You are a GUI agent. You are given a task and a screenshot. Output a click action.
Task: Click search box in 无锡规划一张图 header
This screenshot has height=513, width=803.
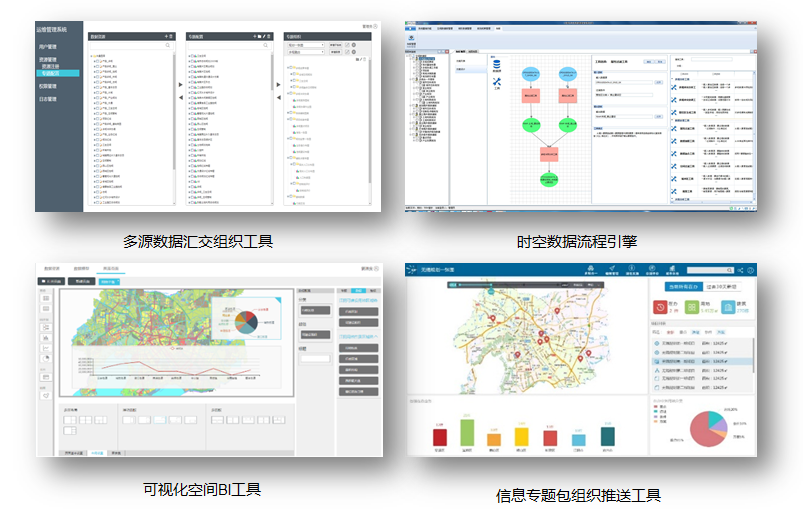(710, 270)
